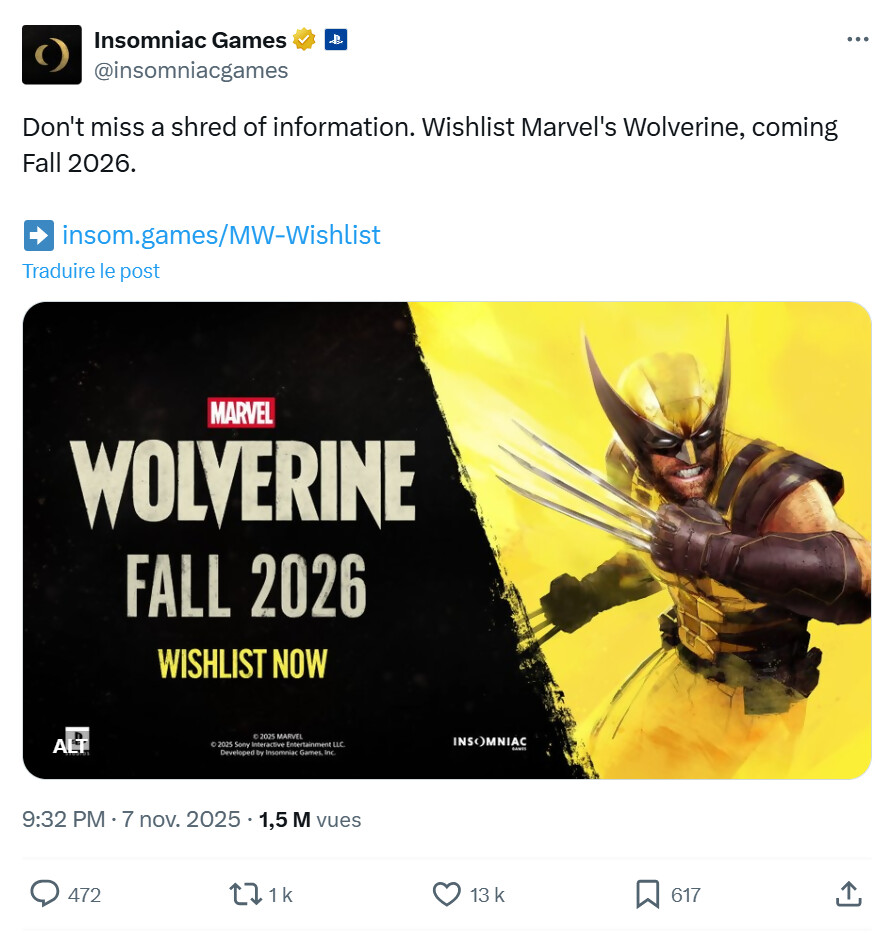Viewport: 889px width, 943px height.
Task: Click the reply speech bubble icon
Action: pyautogui.click(x=45, y=894)
